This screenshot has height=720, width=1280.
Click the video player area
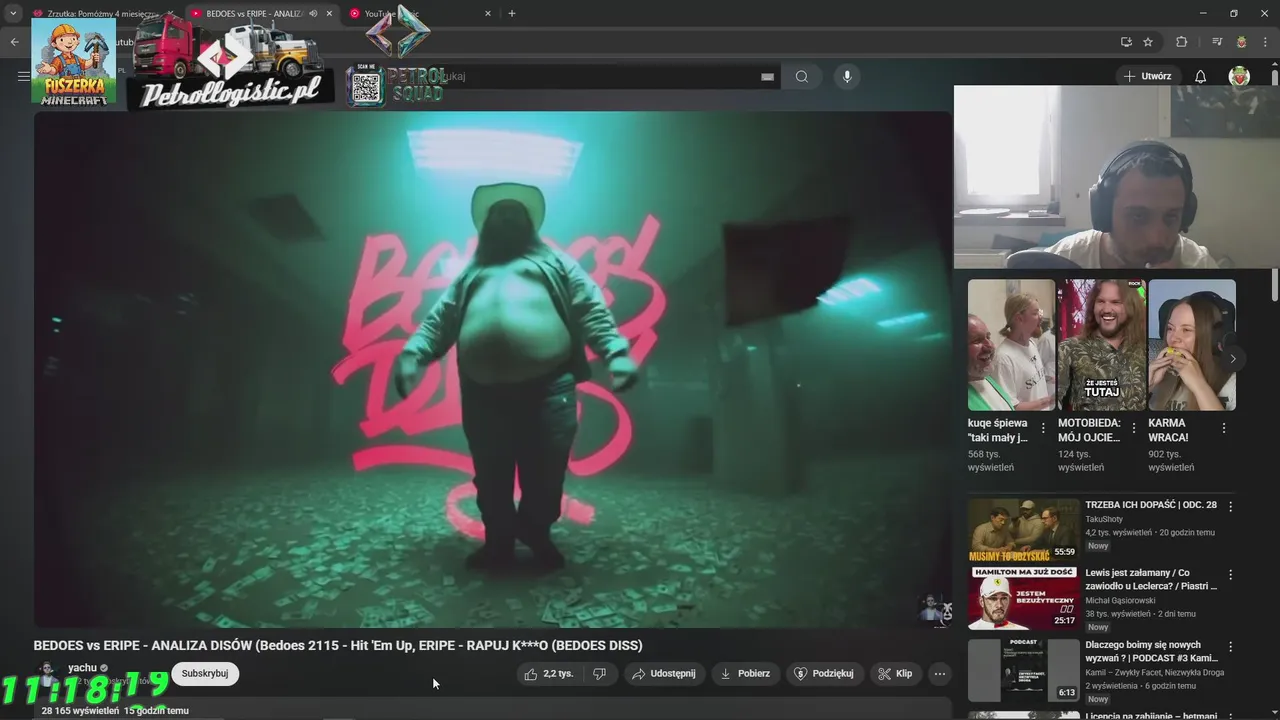tap(493, 369)
